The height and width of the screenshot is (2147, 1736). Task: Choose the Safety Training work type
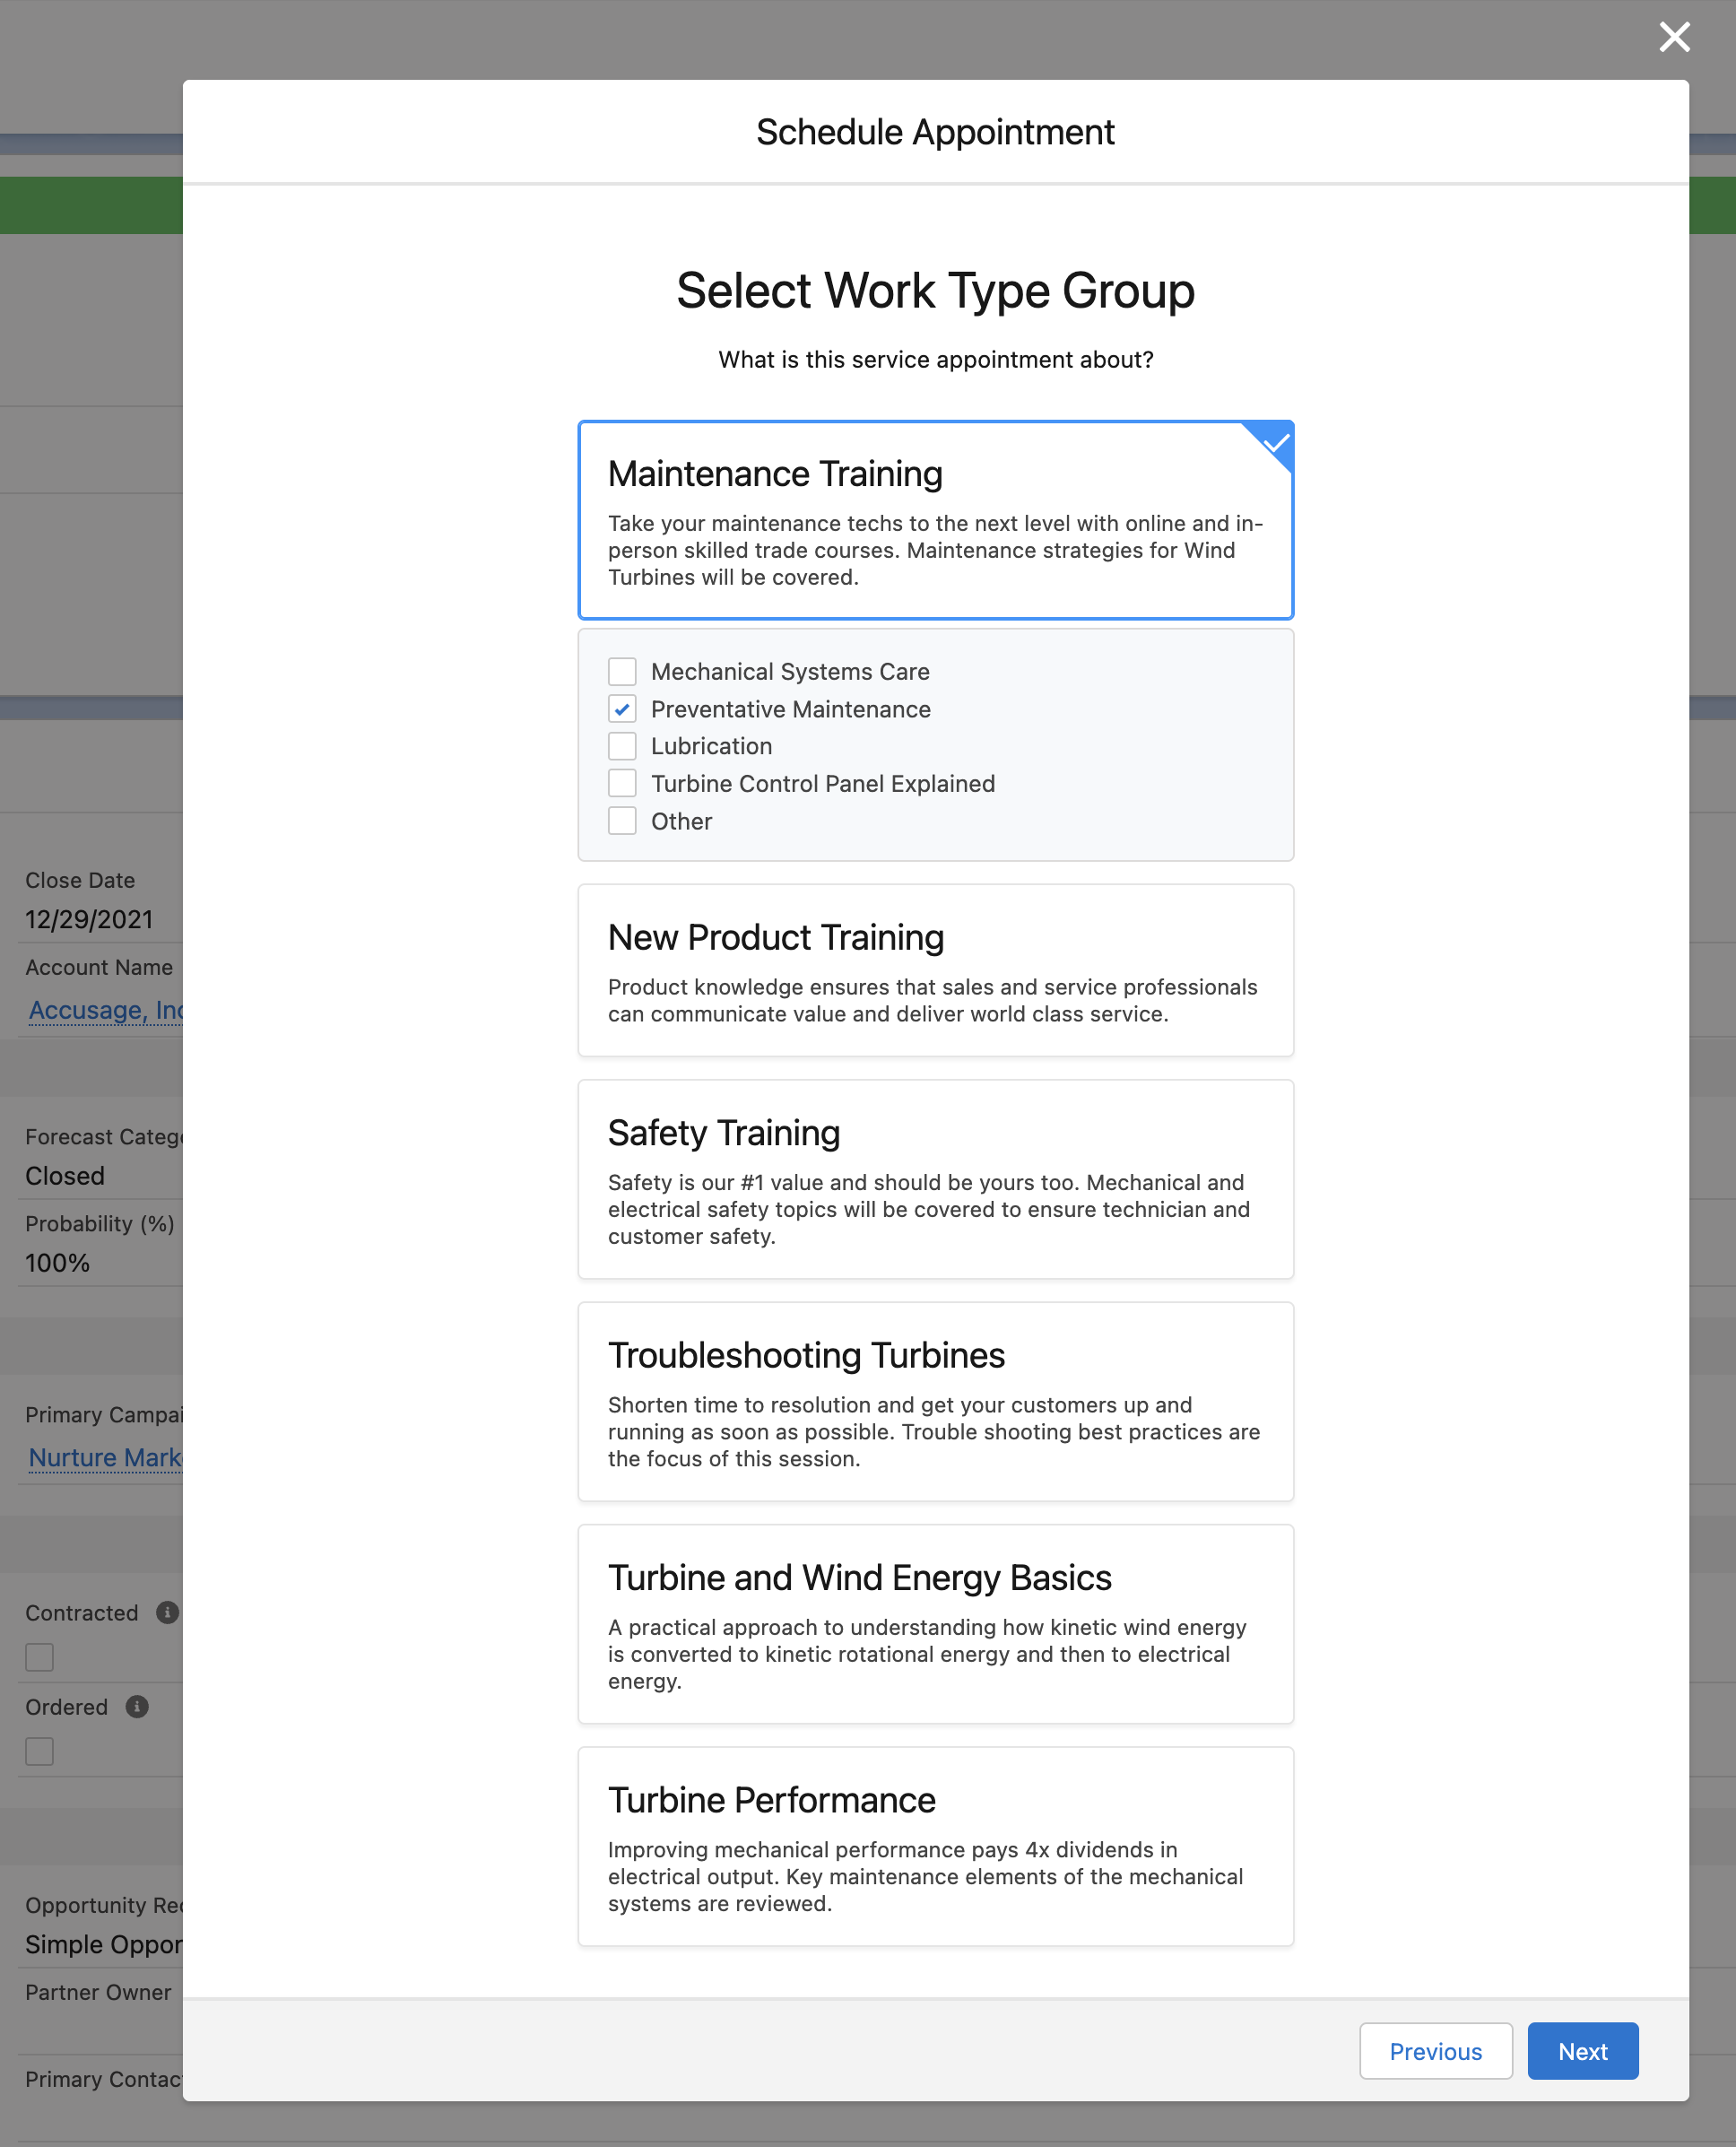[x=935, y=1178]
